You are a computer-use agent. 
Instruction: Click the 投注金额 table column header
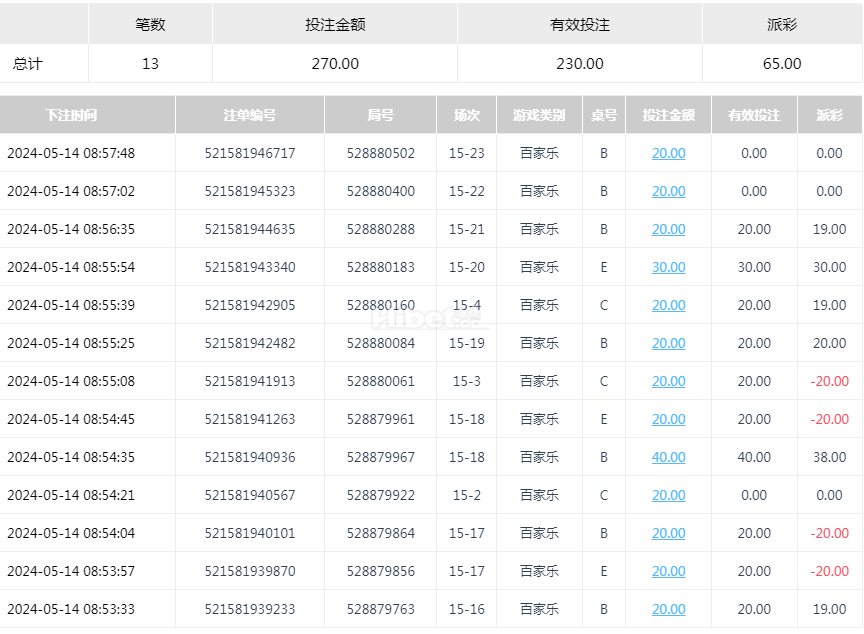pyautogui.click(x=668, y=115)
